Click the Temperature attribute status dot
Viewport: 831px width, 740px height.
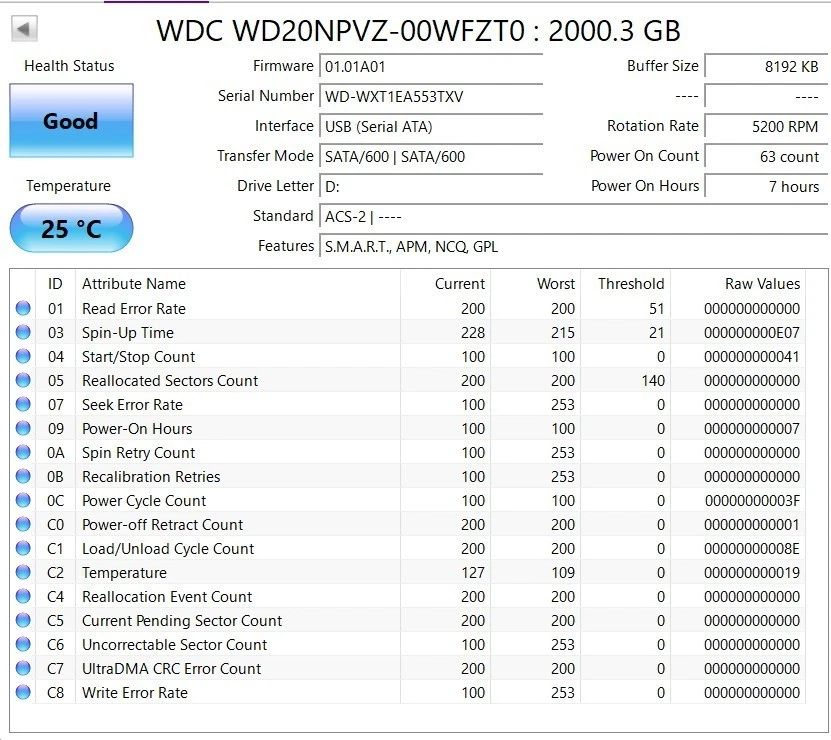(22, 572)
